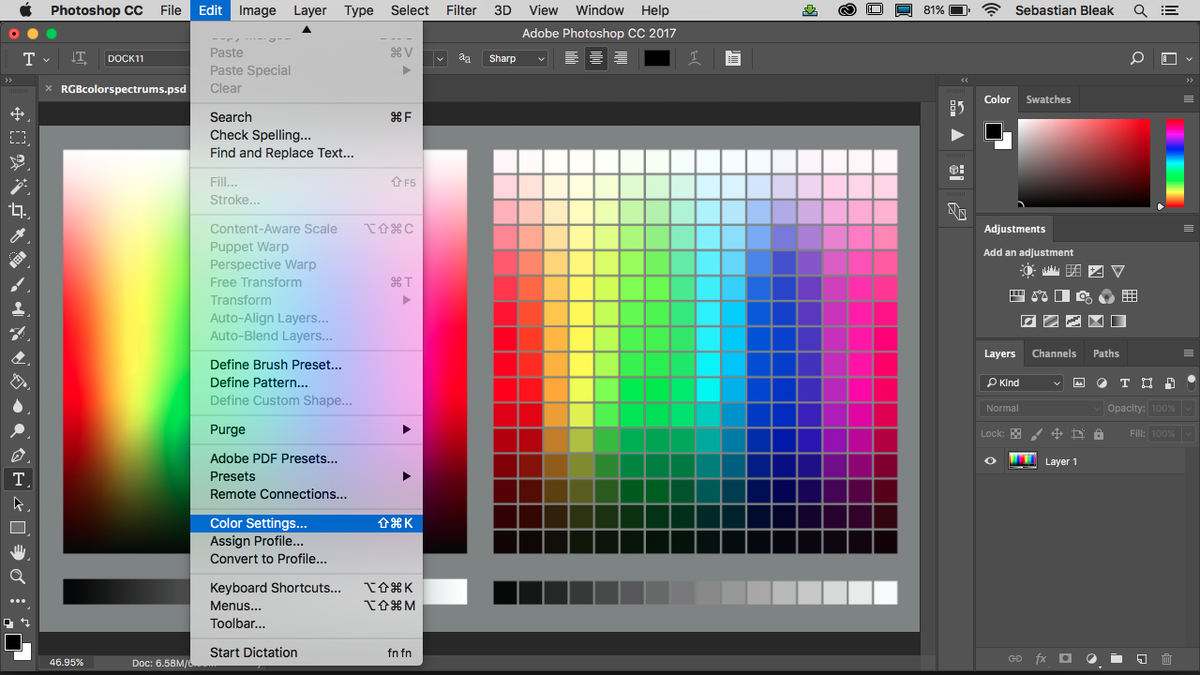Switch to the Channels tab
This screenshot has height=675, width=1200.
[1054, 353]
